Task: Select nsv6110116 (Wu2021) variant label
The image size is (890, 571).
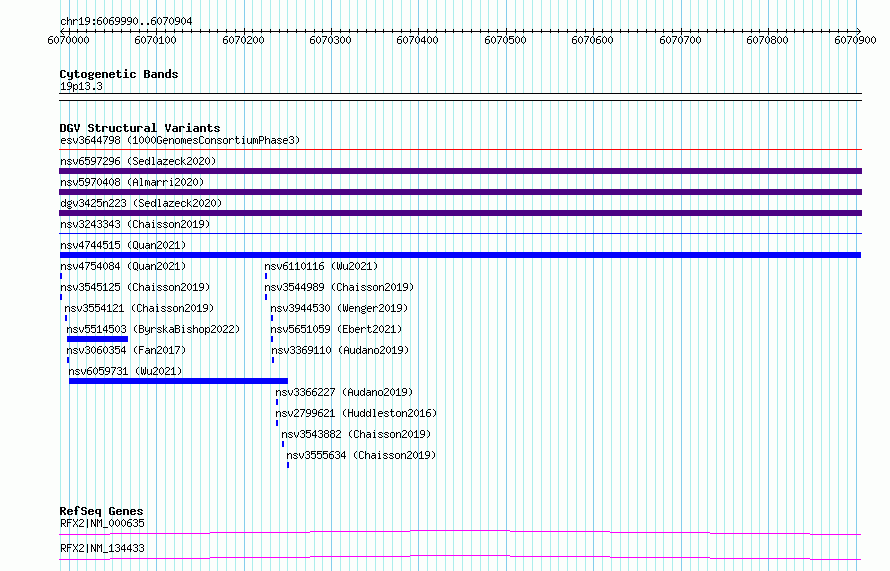Action: coord(321,266)
